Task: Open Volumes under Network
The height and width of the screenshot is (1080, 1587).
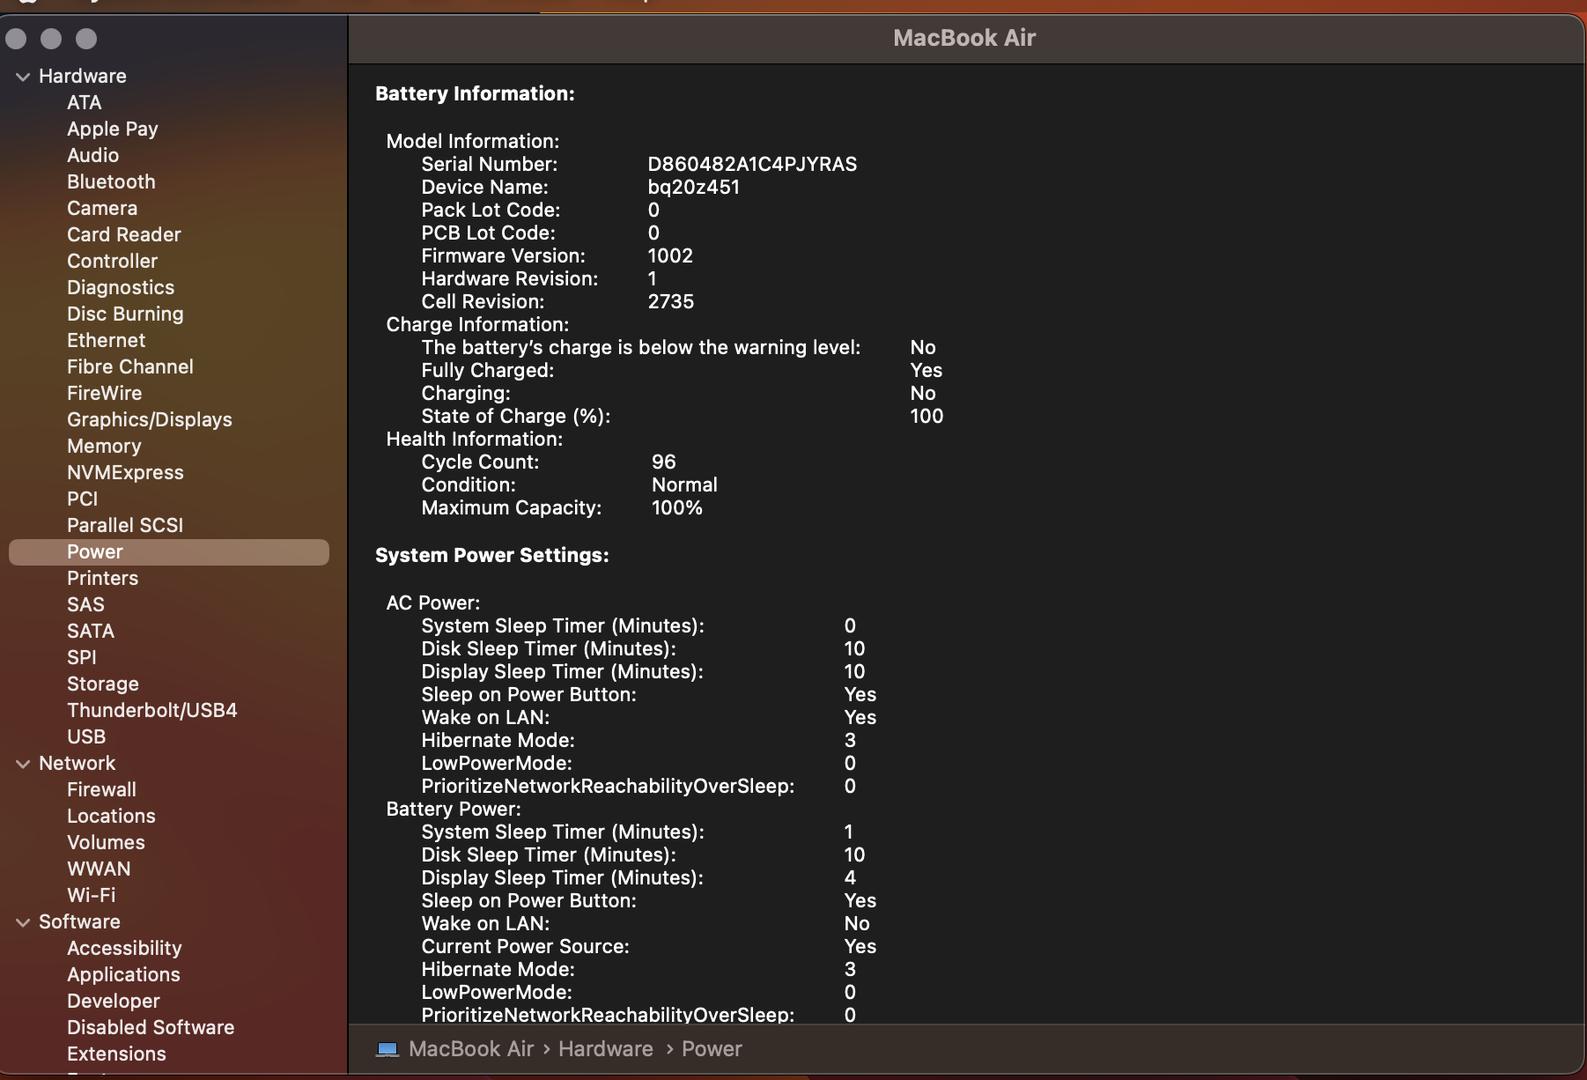Action: 106,843
